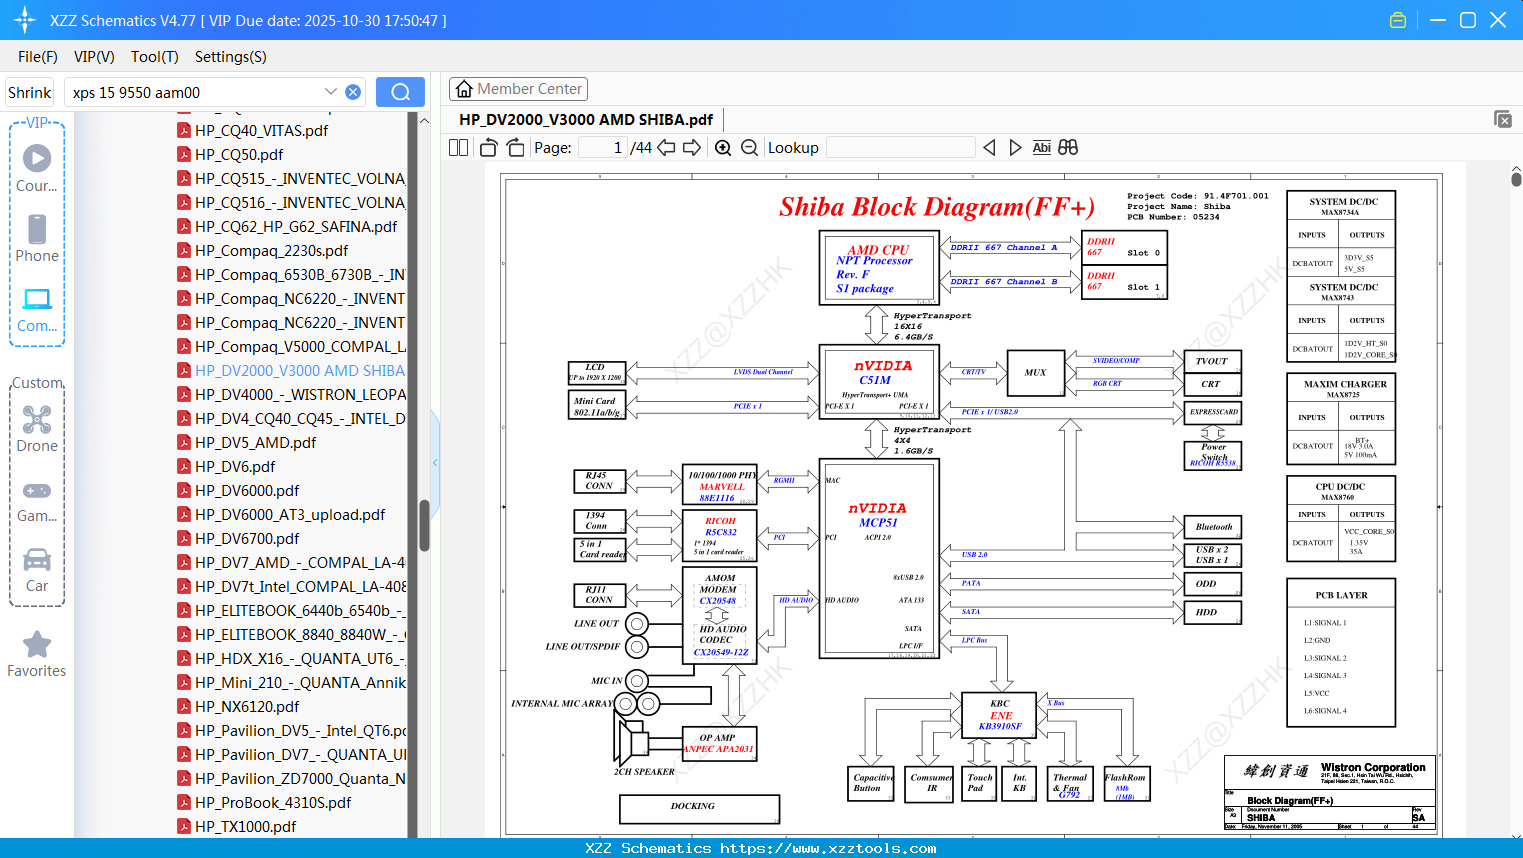Find previous lookup result triangle

(x=989, y=147)
